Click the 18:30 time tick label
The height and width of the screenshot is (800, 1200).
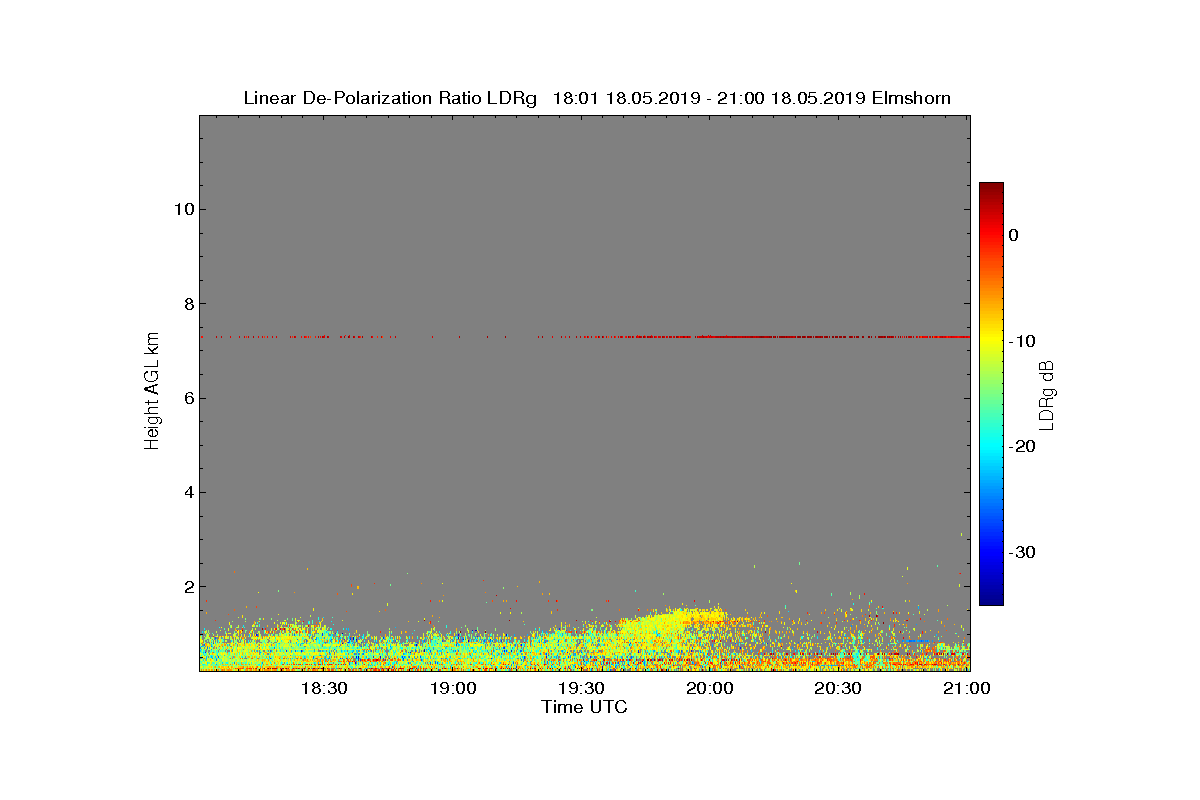[324, 689]
